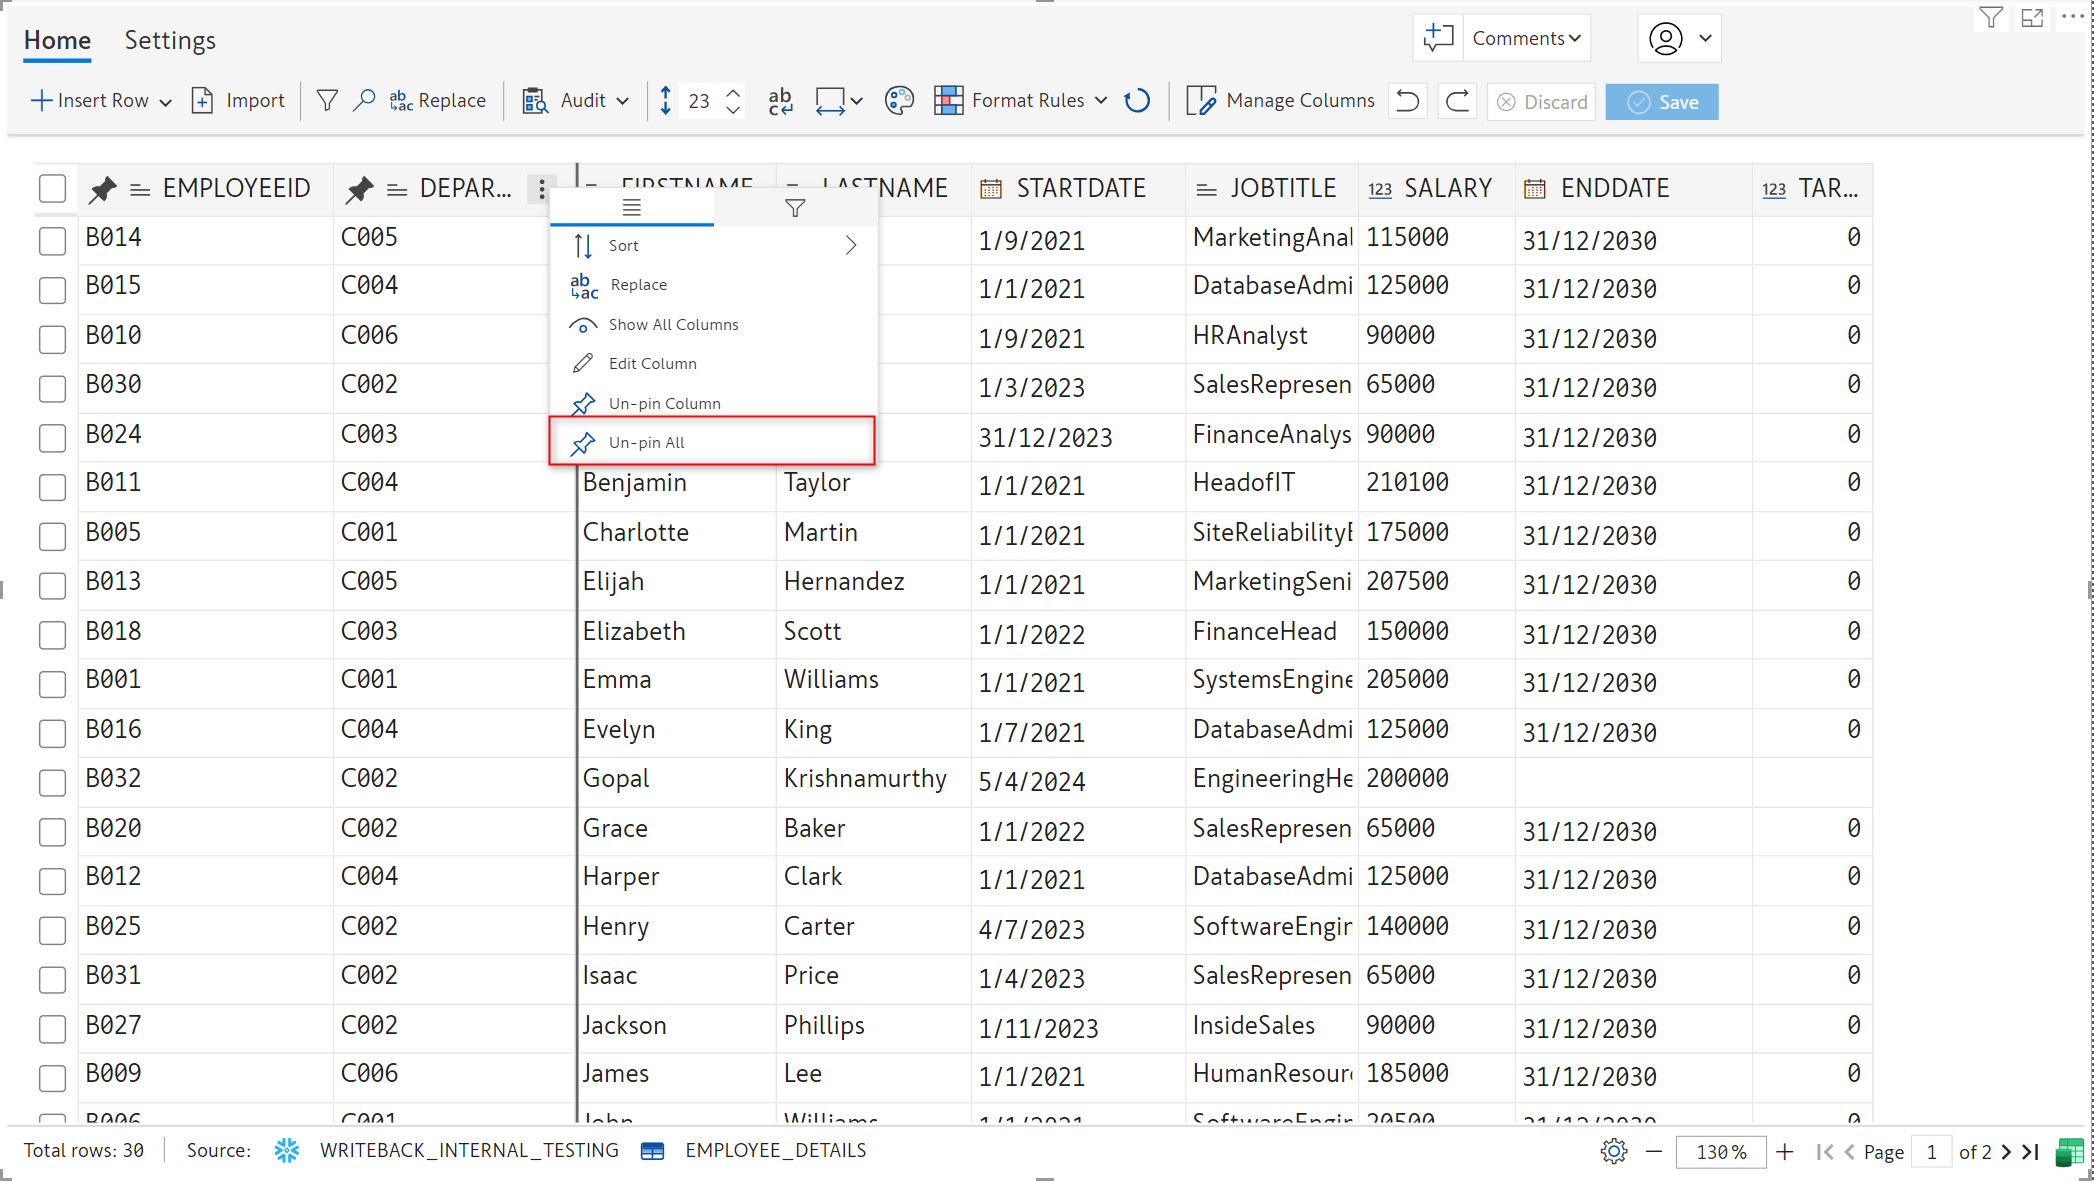2094x1181 pixels.
Task: Click the undo arrow icon
Action: coord(1408,101)
